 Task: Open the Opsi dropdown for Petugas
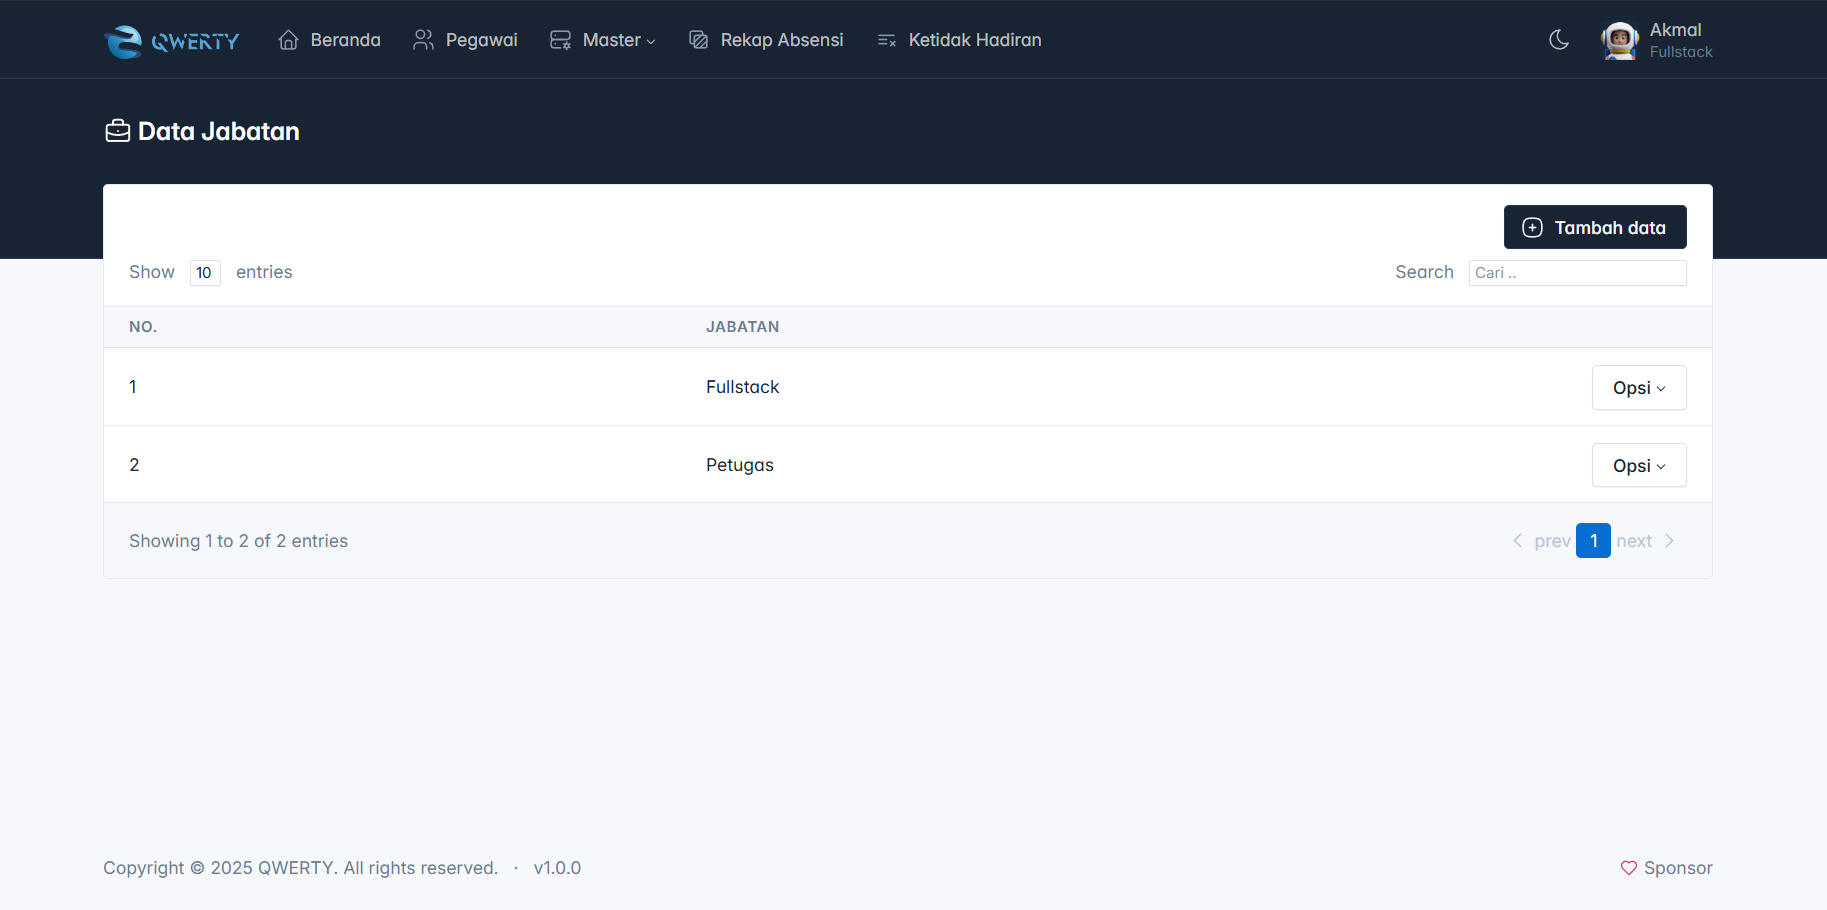tap(1639, 466)
